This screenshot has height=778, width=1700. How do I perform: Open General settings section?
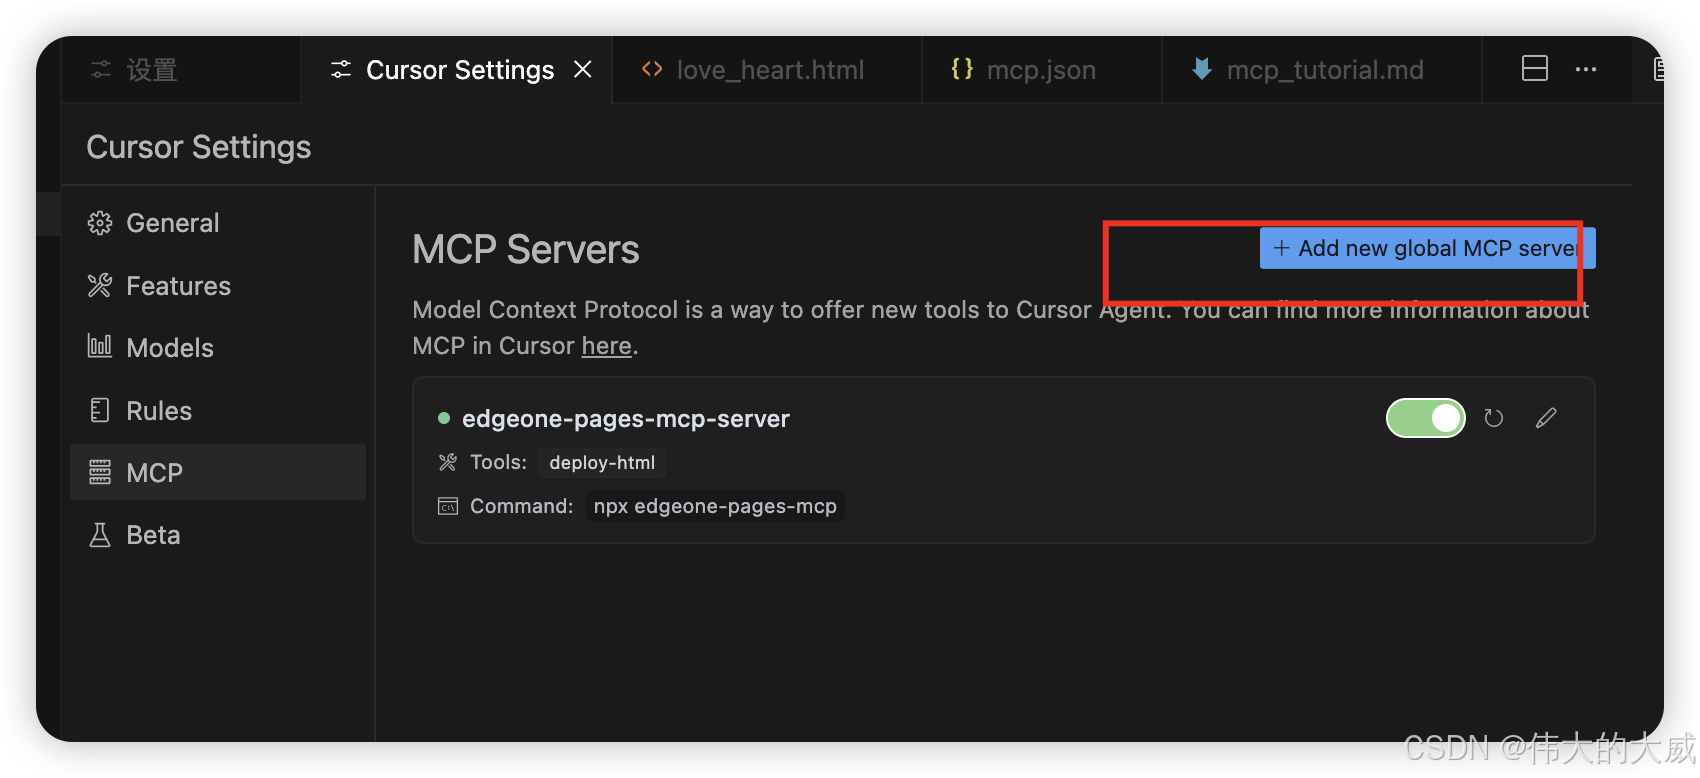(218, 223)
